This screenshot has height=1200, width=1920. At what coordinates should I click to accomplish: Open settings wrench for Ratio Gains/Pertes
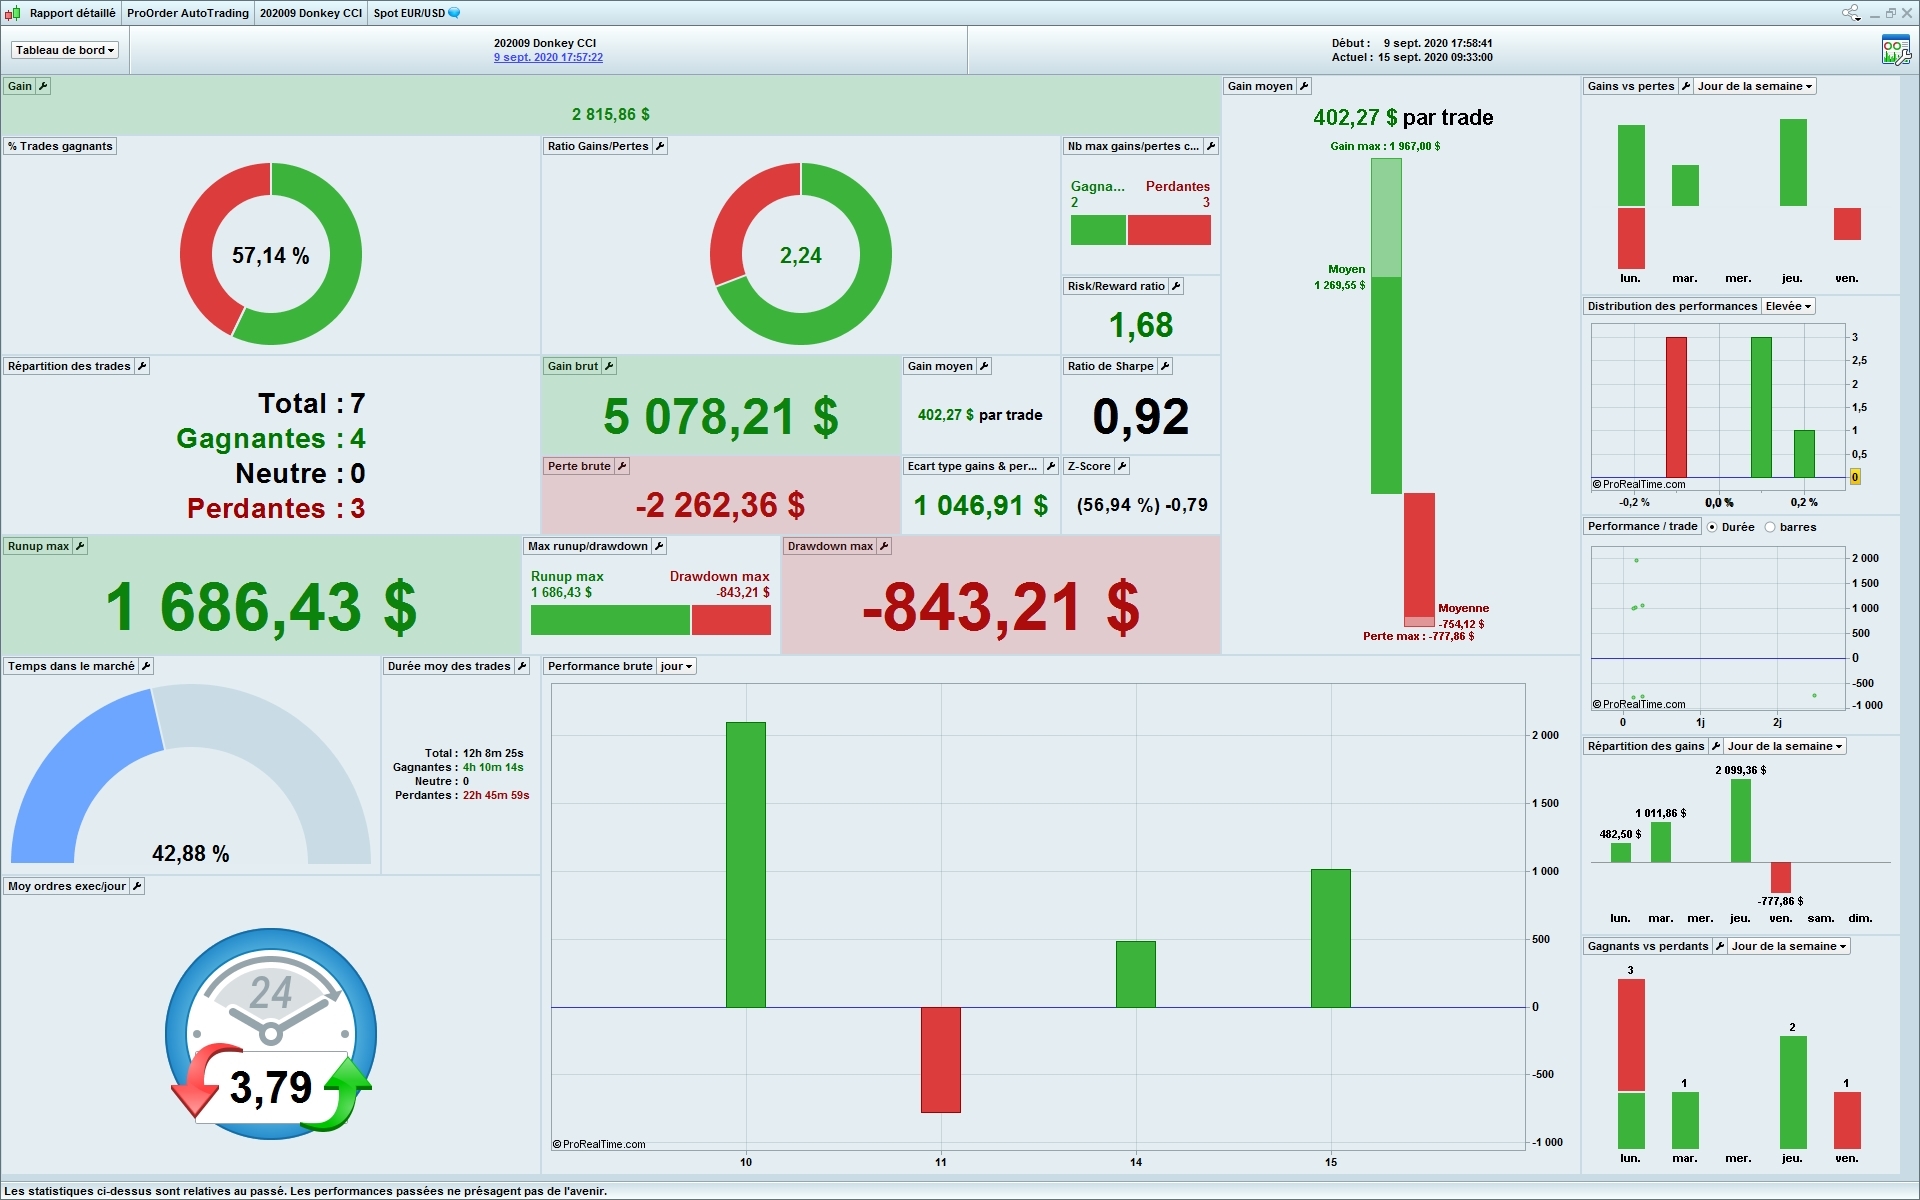(660, 146)
